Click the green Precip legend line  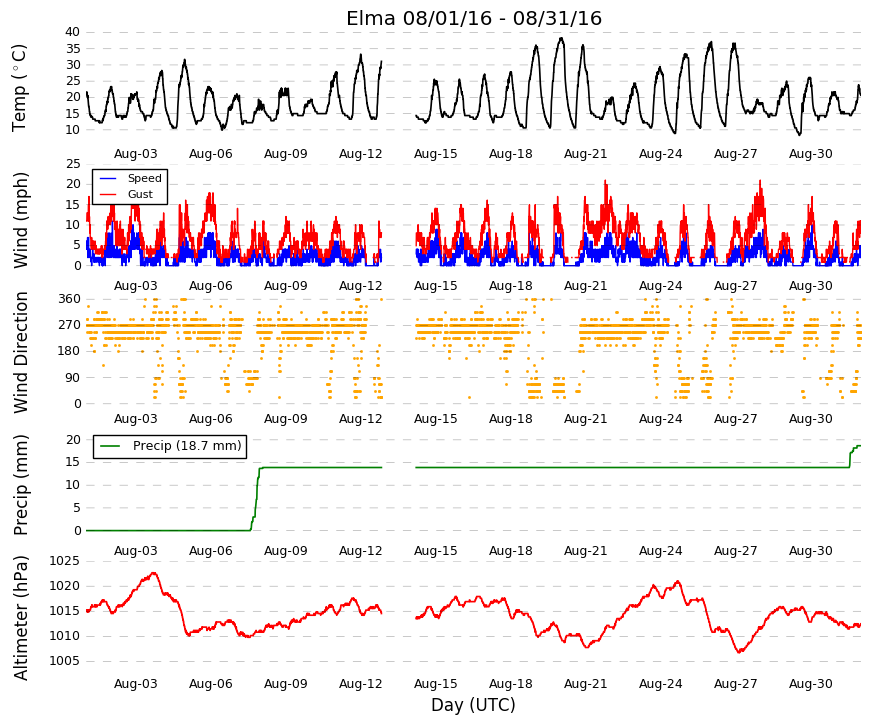109,446
